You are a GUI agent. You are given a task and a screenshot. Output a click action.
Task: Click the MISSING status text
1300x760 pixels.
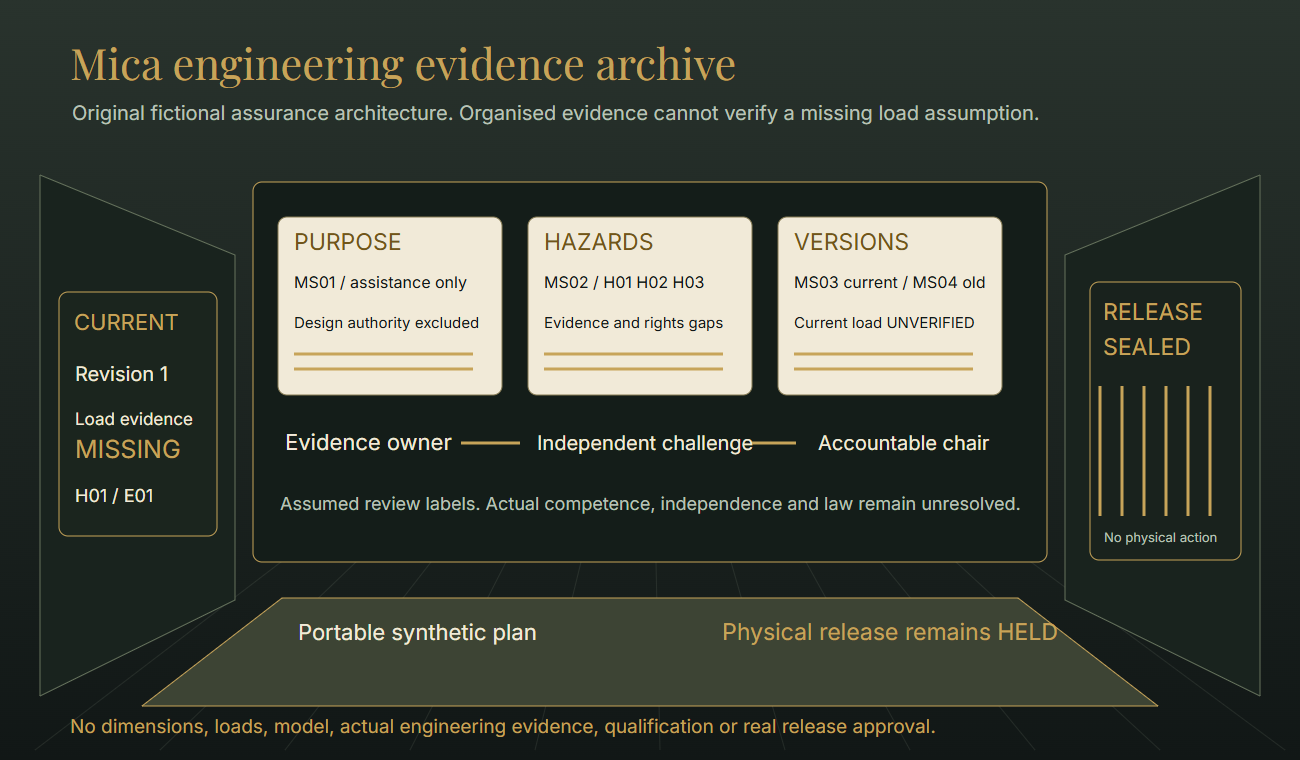(128, 449)
